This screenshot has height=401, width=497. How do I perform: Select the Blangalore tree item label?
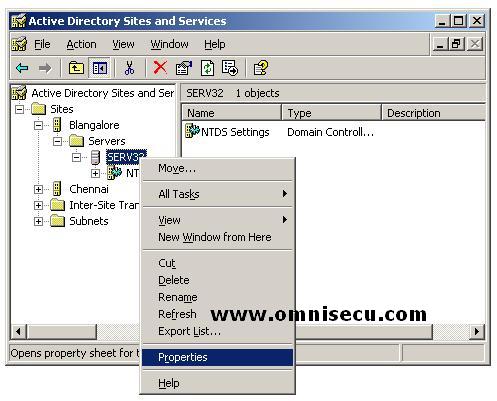94,125
